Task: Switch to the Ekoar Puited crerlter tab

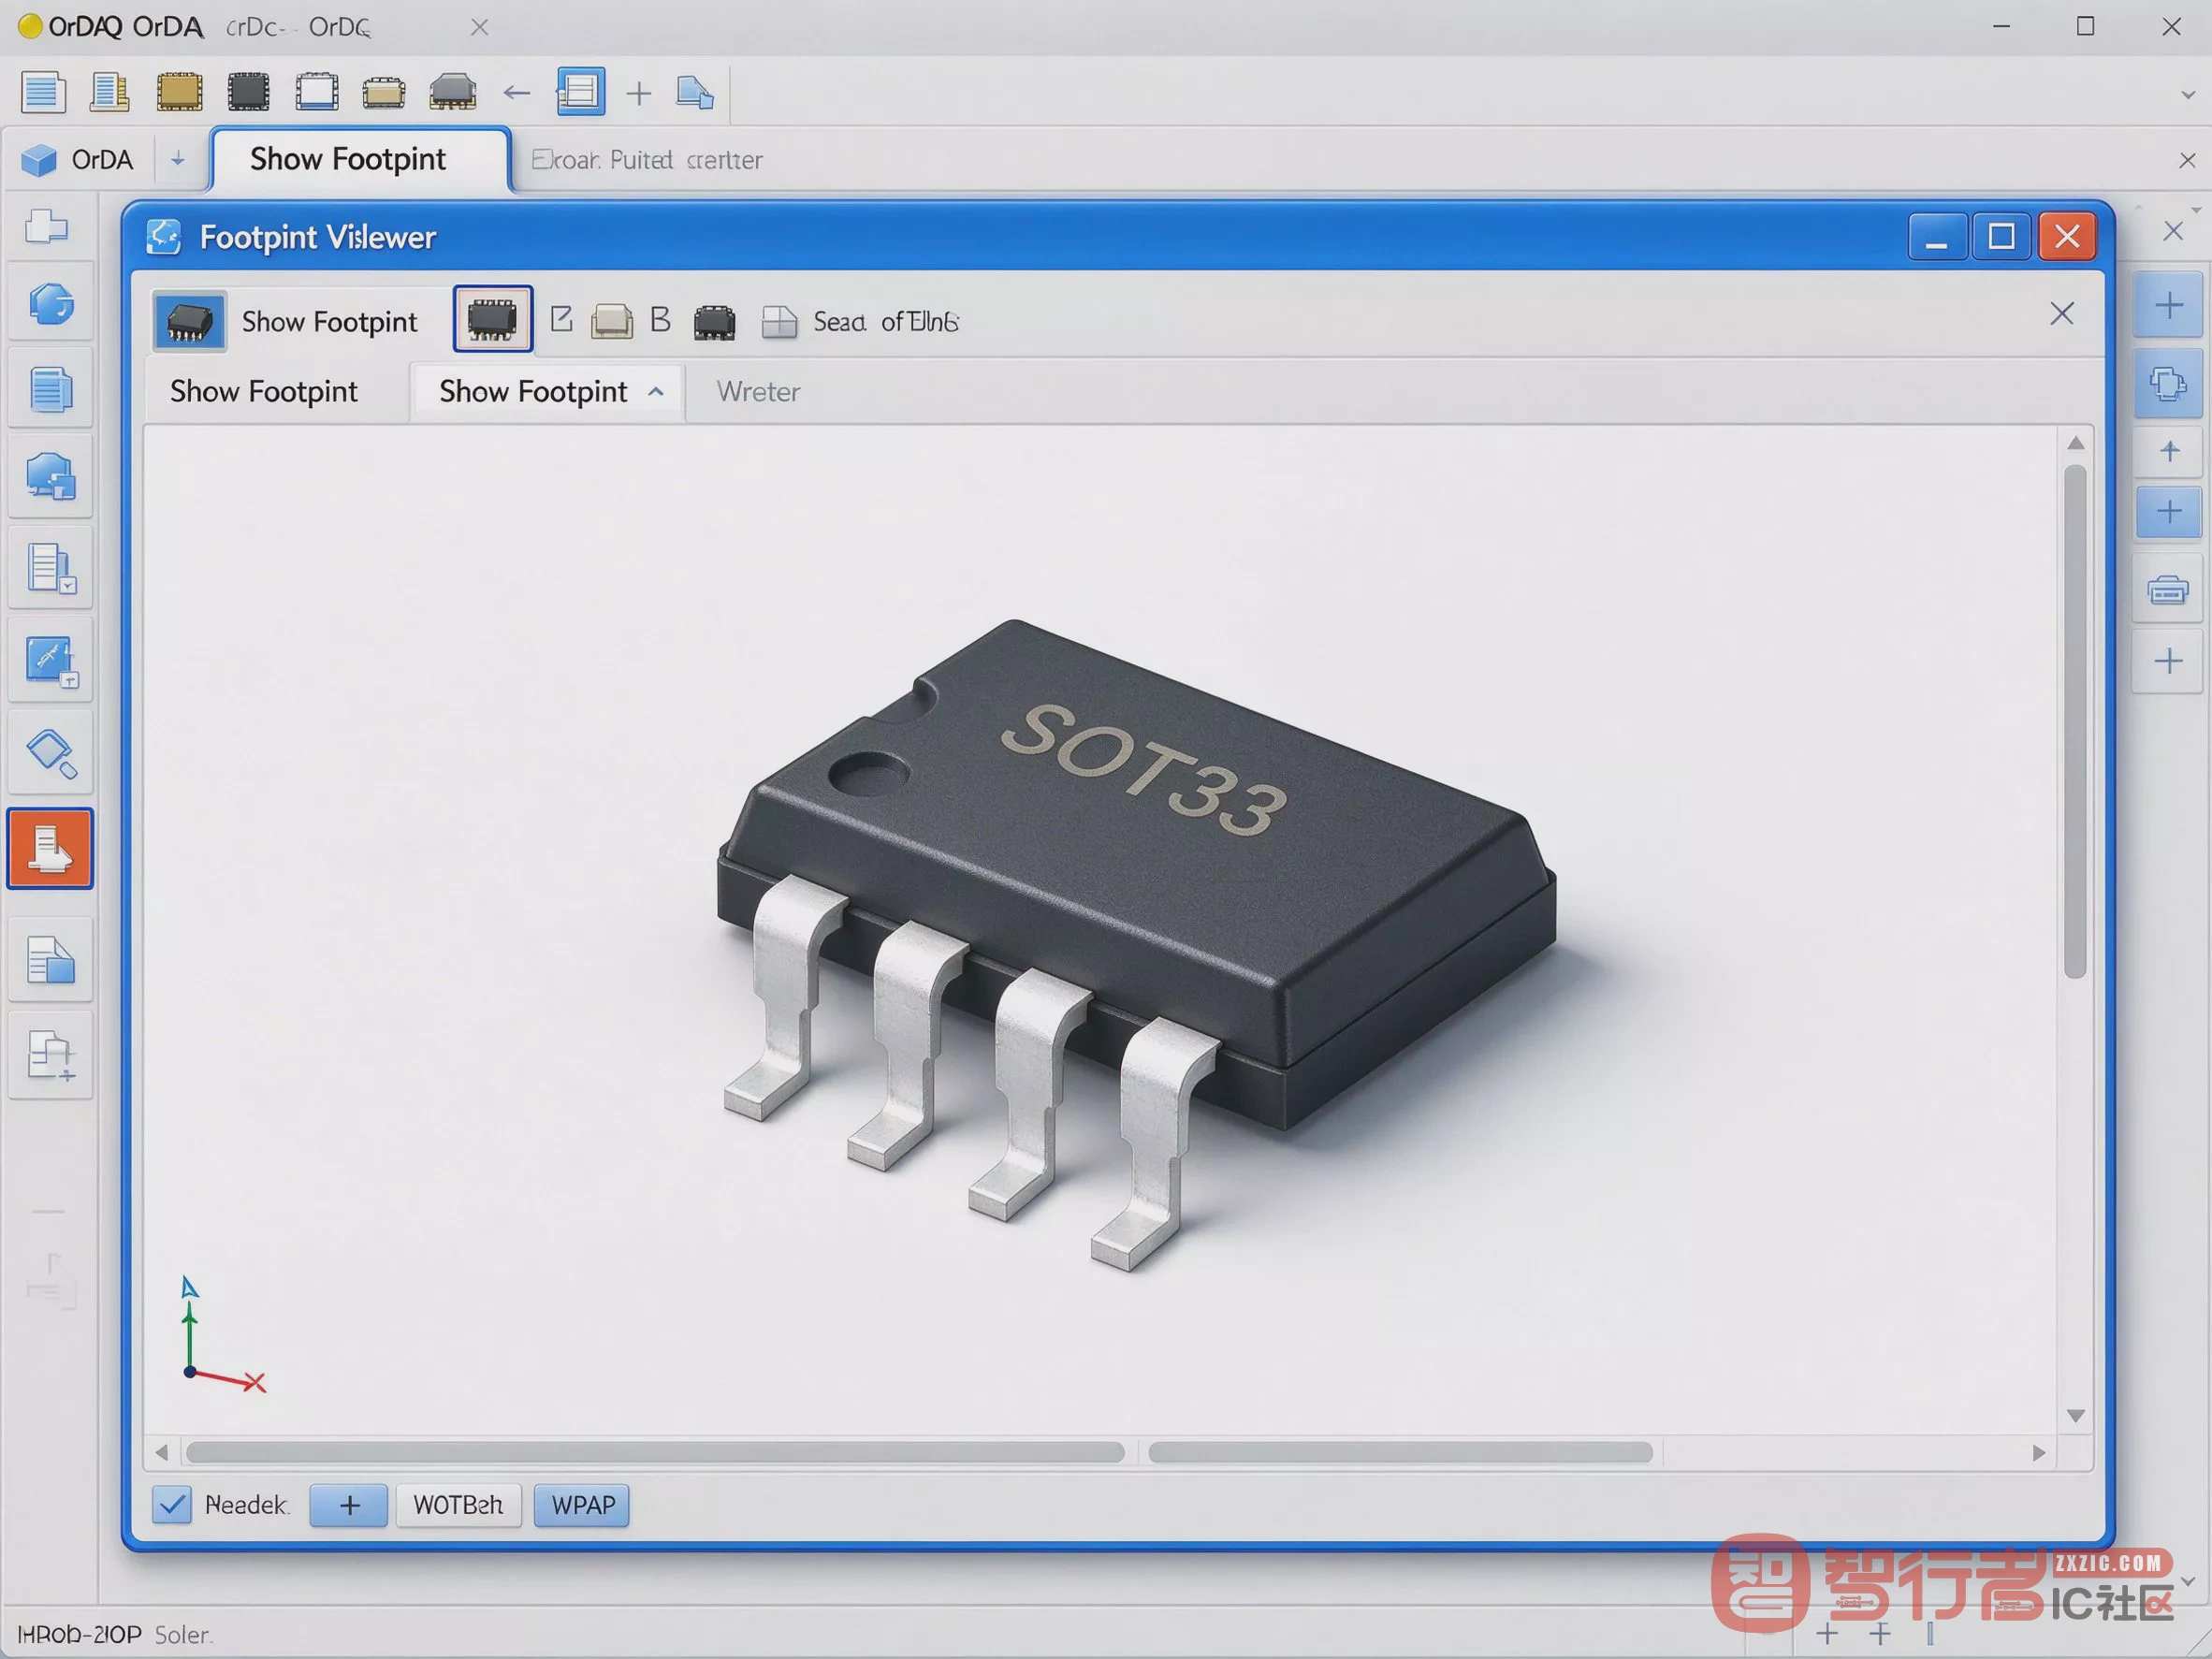Action: pos(647,160)
